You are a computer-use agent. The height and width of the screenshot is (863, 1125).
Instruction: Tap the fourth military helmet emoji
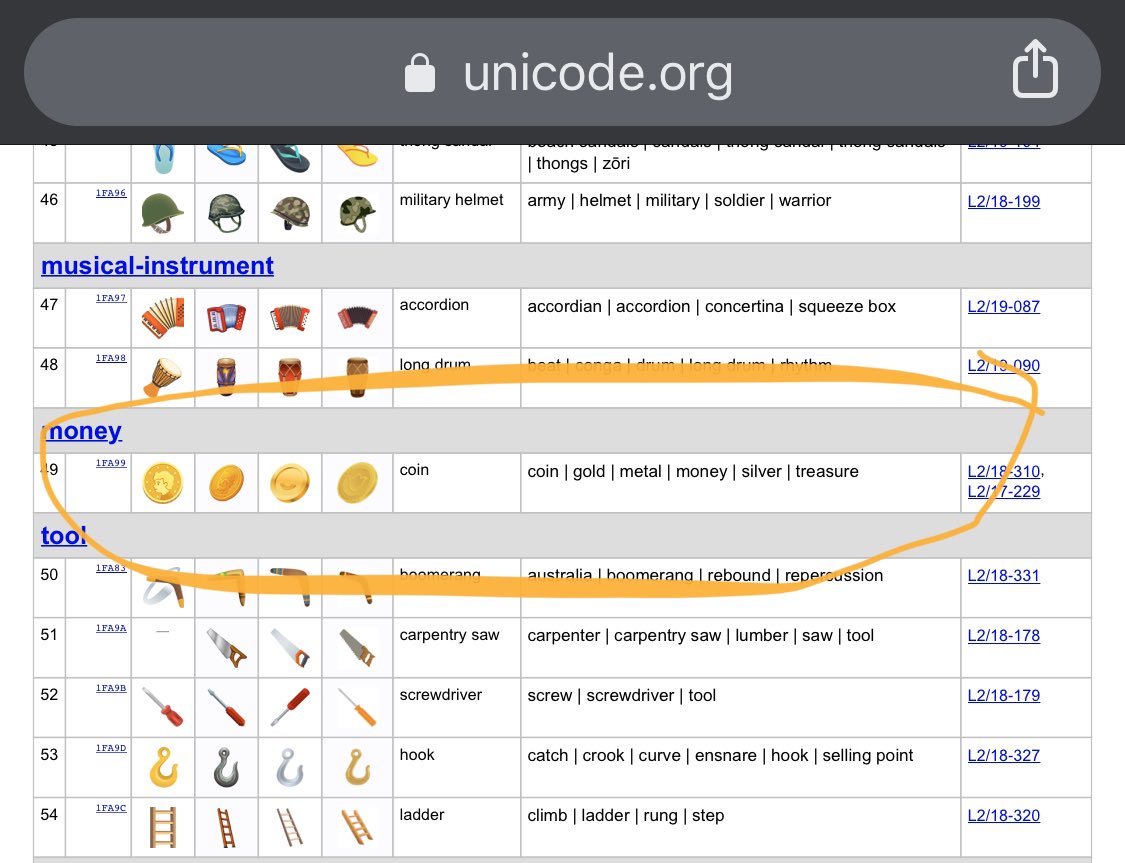click(357, 213)
